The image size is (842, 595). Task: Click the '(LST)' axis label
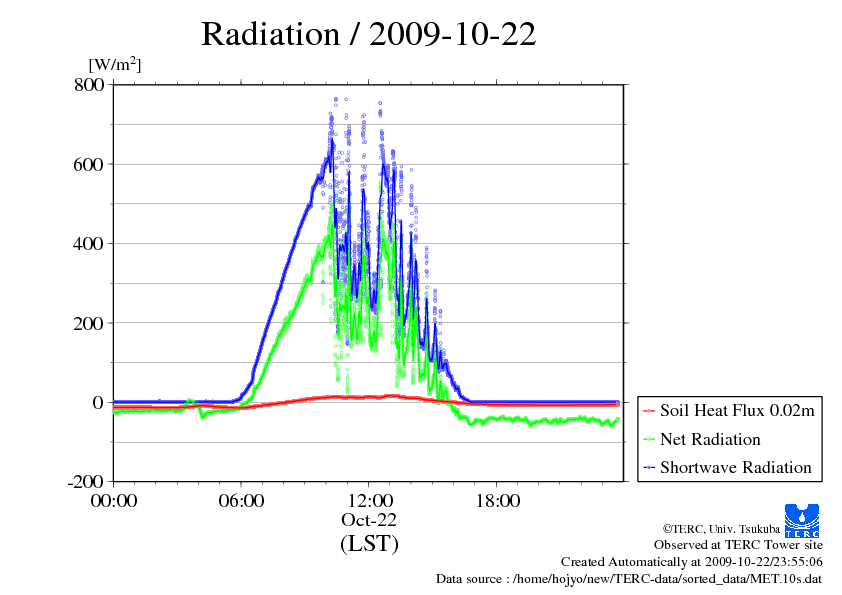(369, 543)
